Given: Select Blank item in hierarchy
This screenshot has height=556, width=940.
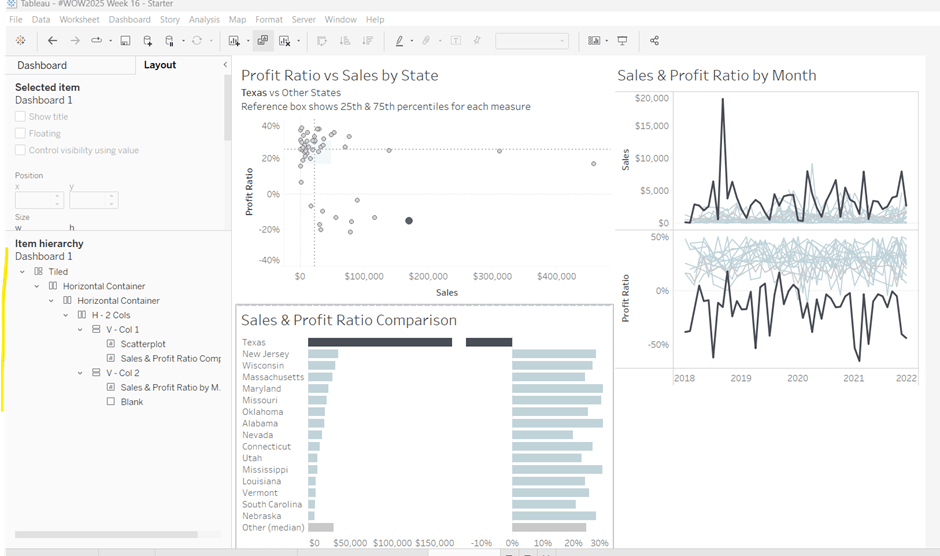Looking at the screenshot, I should (x=131, y=402).
